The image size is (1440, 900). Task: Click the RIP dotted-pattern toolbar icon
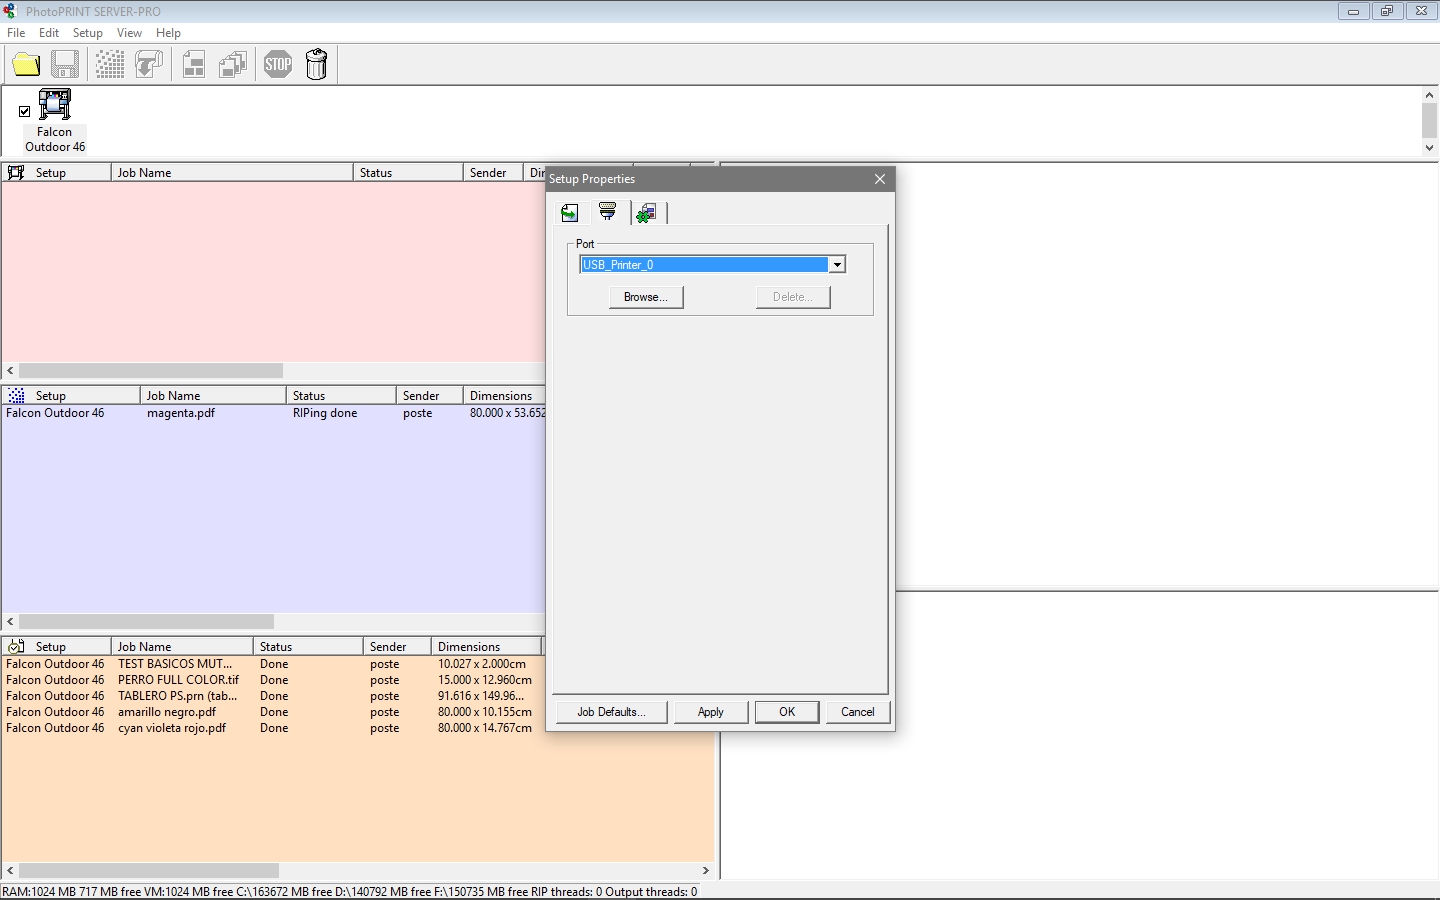(110, 65)
